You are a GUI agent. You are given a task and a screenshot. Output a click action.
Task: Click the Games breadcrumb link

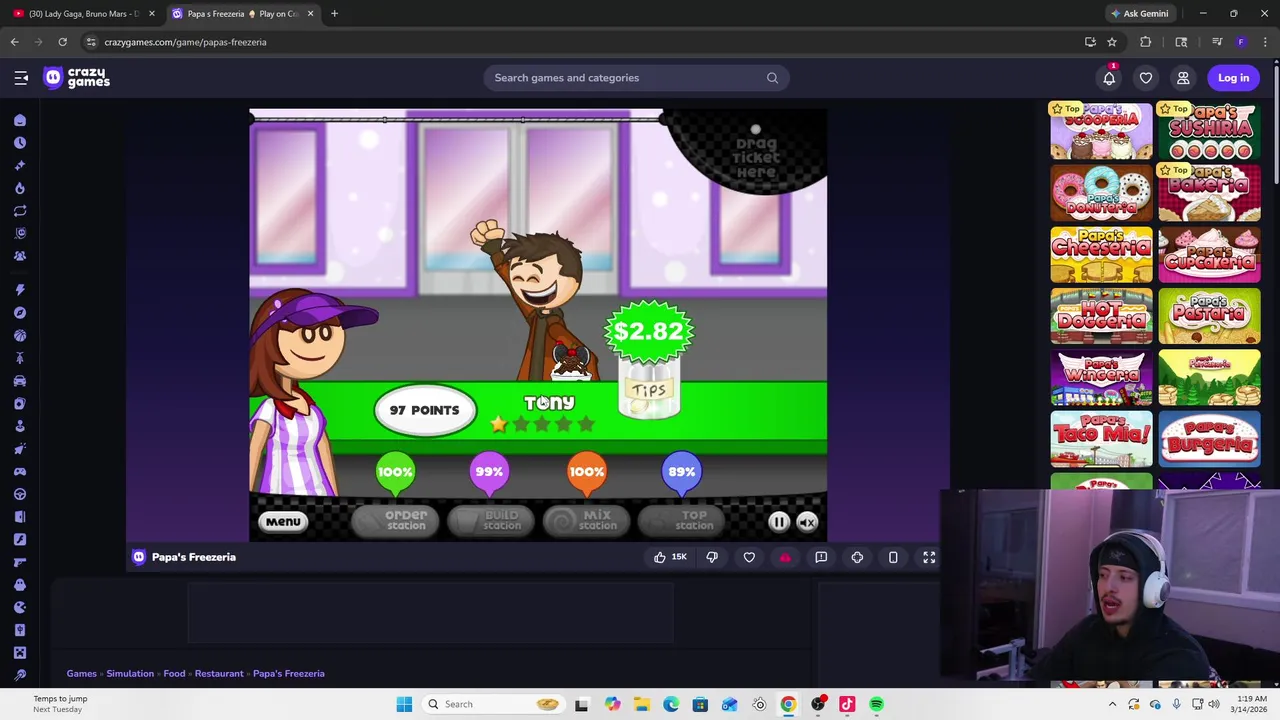pyautogui.click(x=82, y=673)
